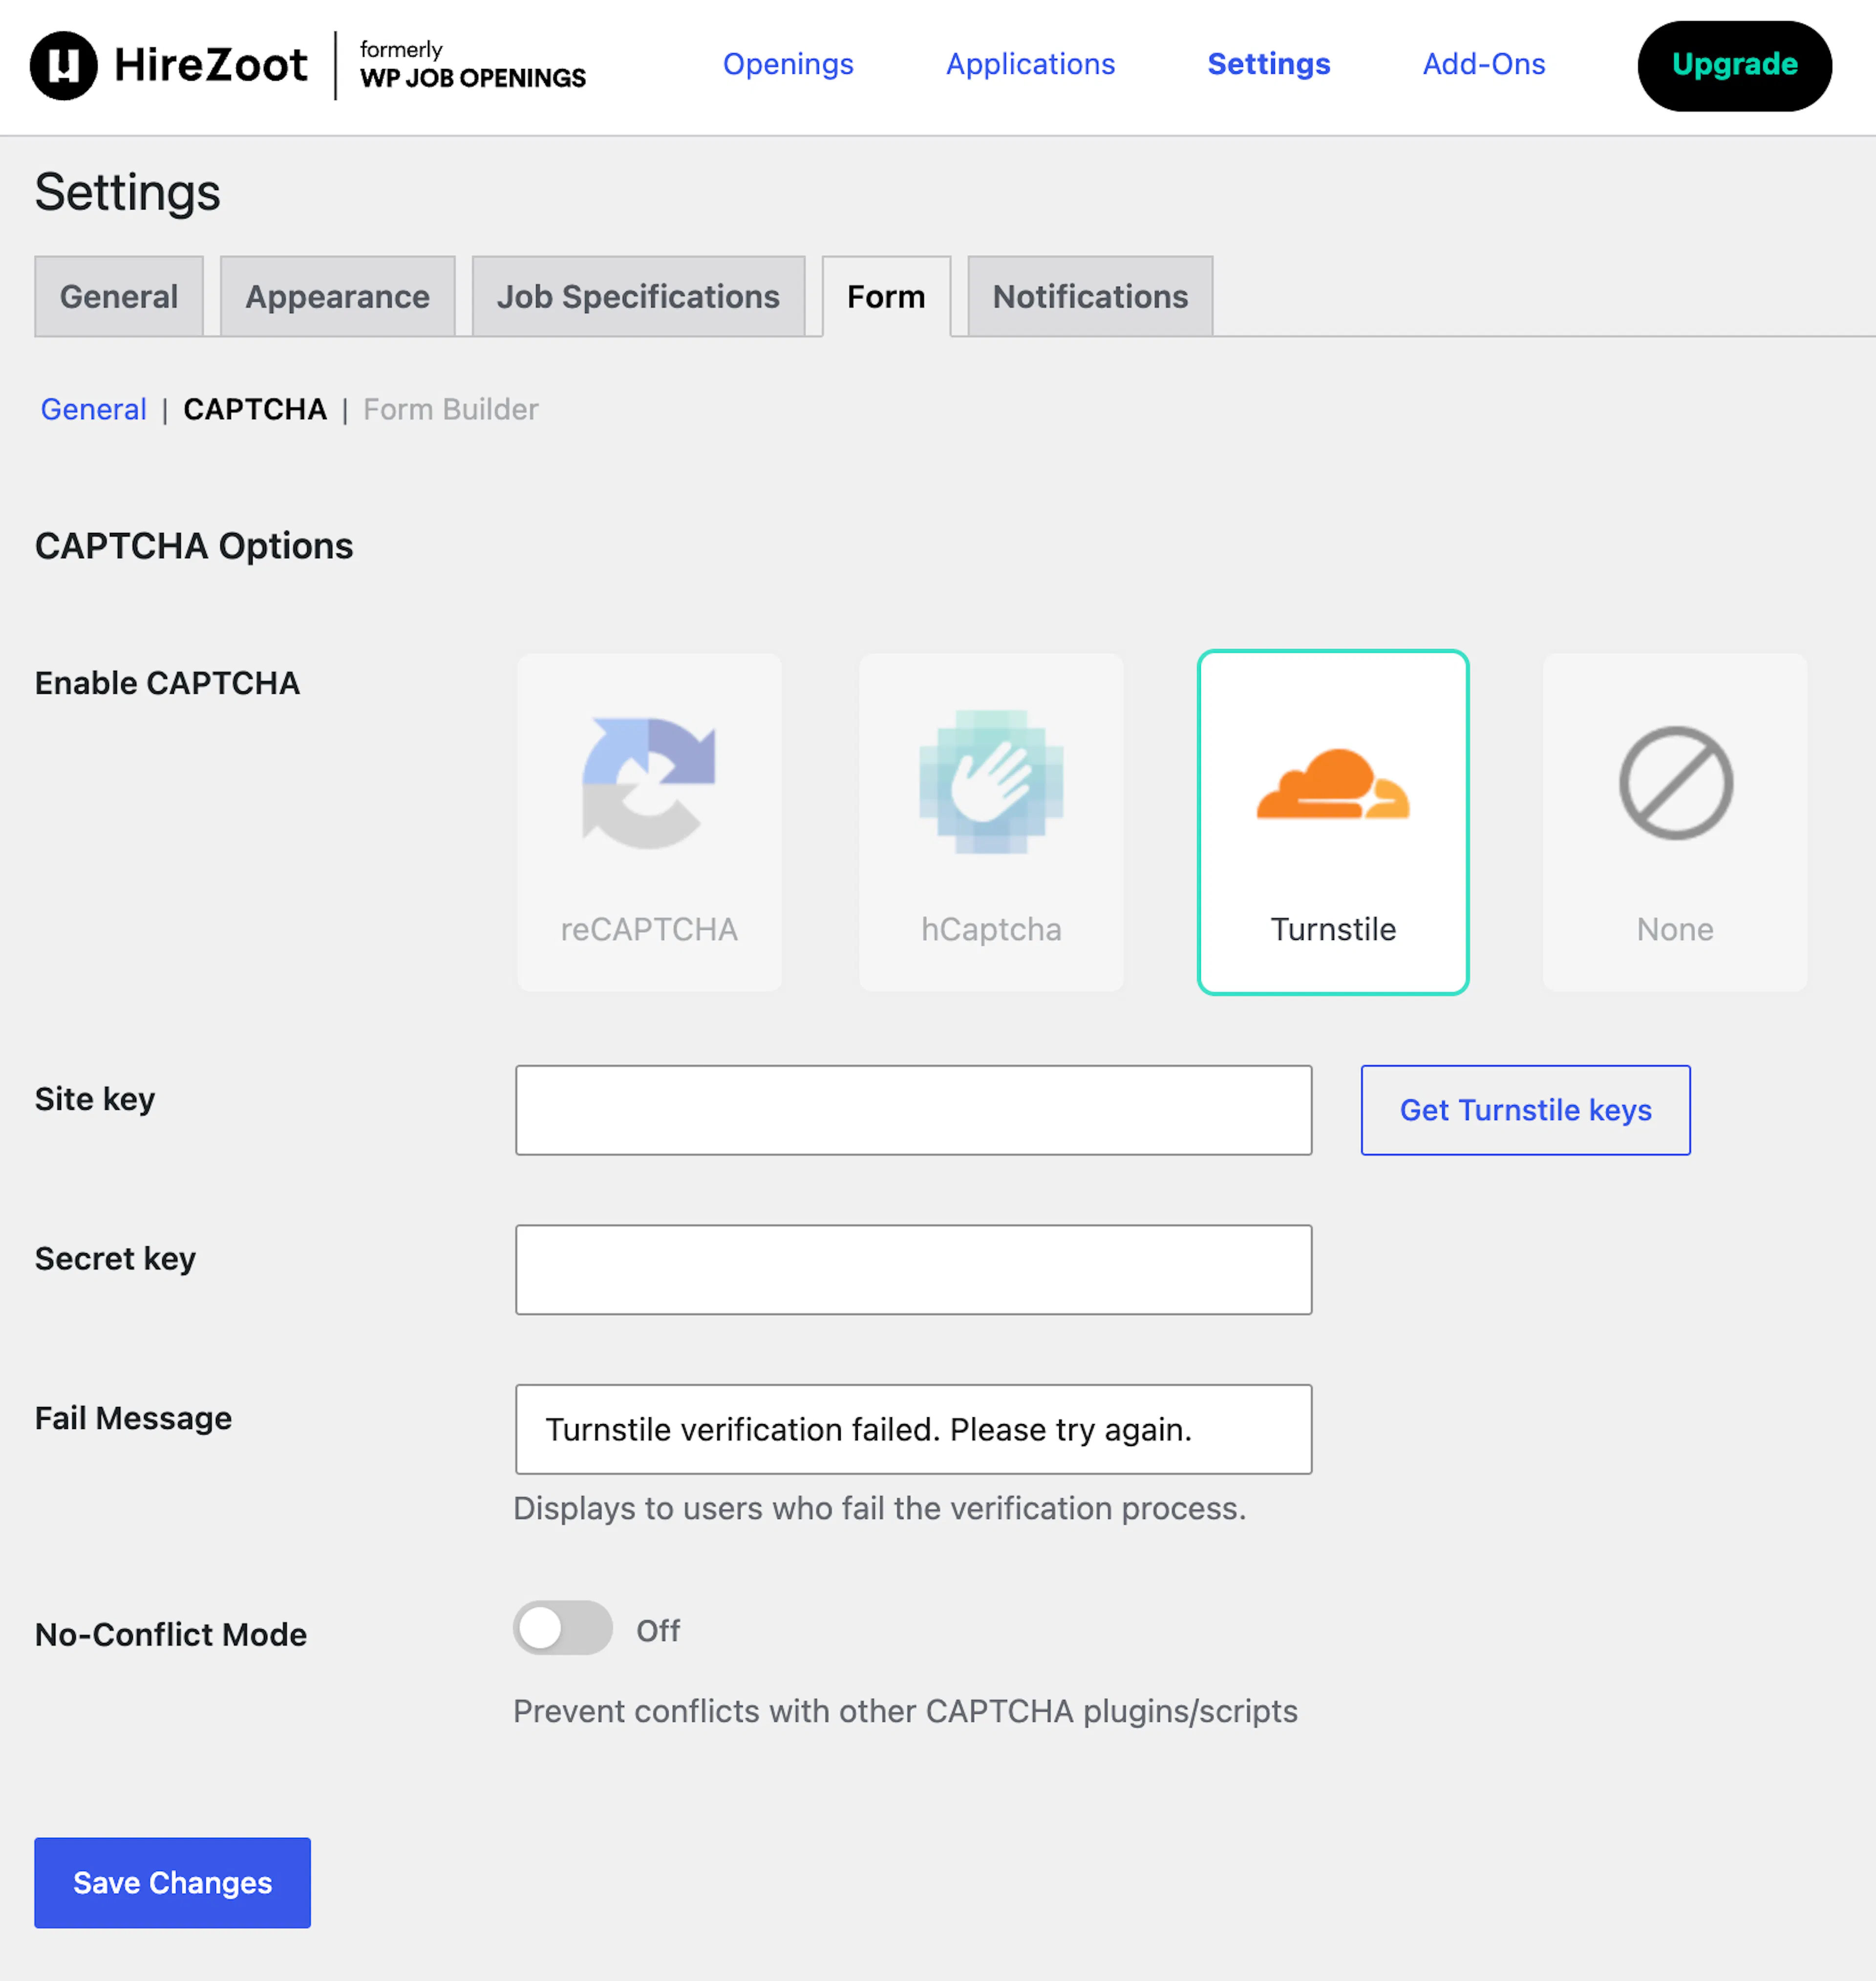Edit the Fail Message text field
This screenshot has height=1981, width=1876.
tap(913, 1430)
